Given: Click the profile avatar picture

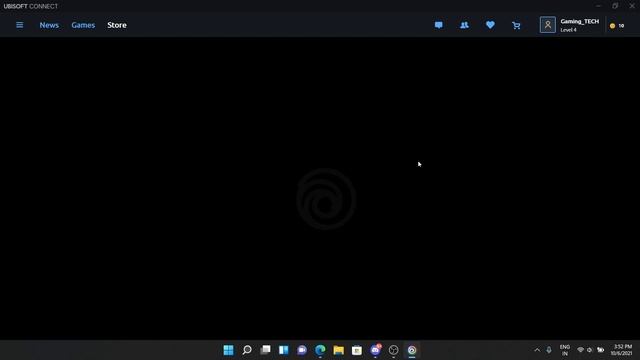Looking at the screenshot, I should (x=548, y=25).
